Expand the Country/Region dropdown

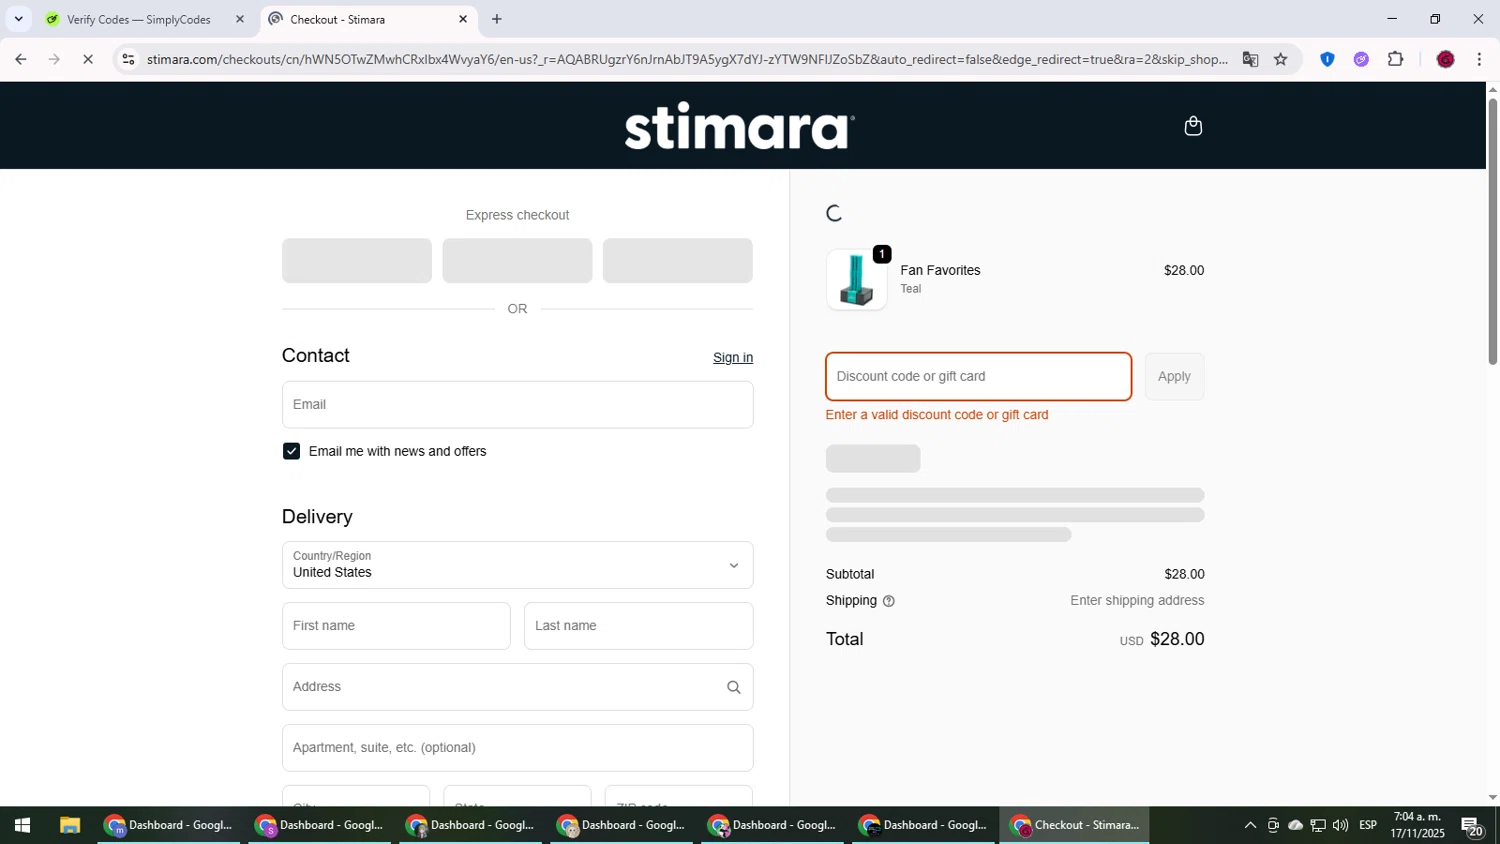[517, 565]
